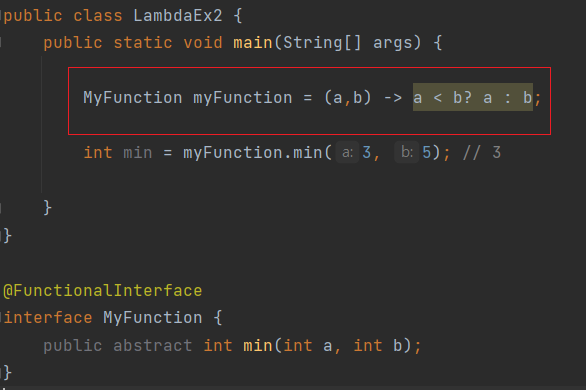Viewport: 586px width, 390px height.
Task: Click the 'b:' parameter hint
Action: [x=407, y=152]
